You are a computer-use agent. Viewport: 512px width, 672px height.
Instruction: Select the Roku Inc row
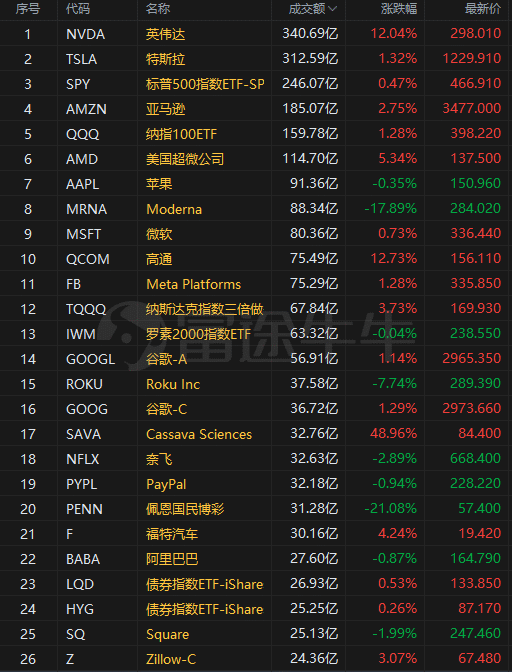click(256, 384)
